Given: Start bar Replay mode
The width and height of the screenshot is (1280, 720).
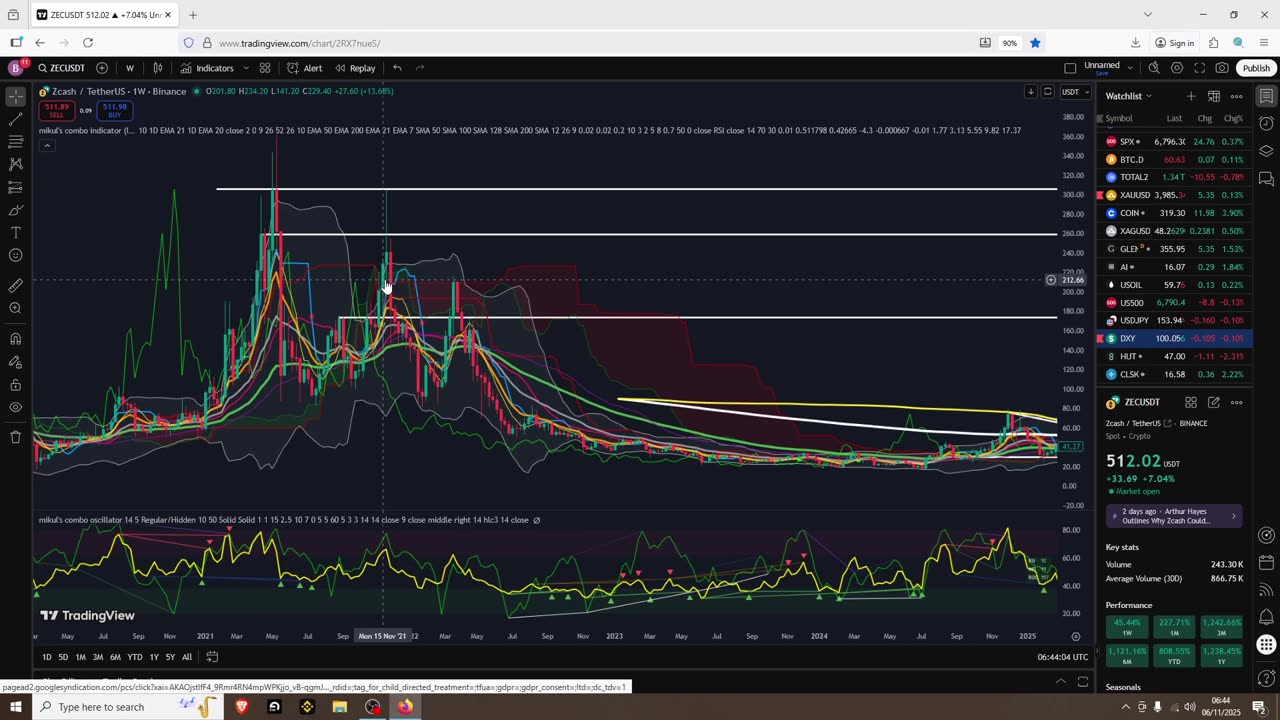Looking at the screenshot, I should point(355,68).
